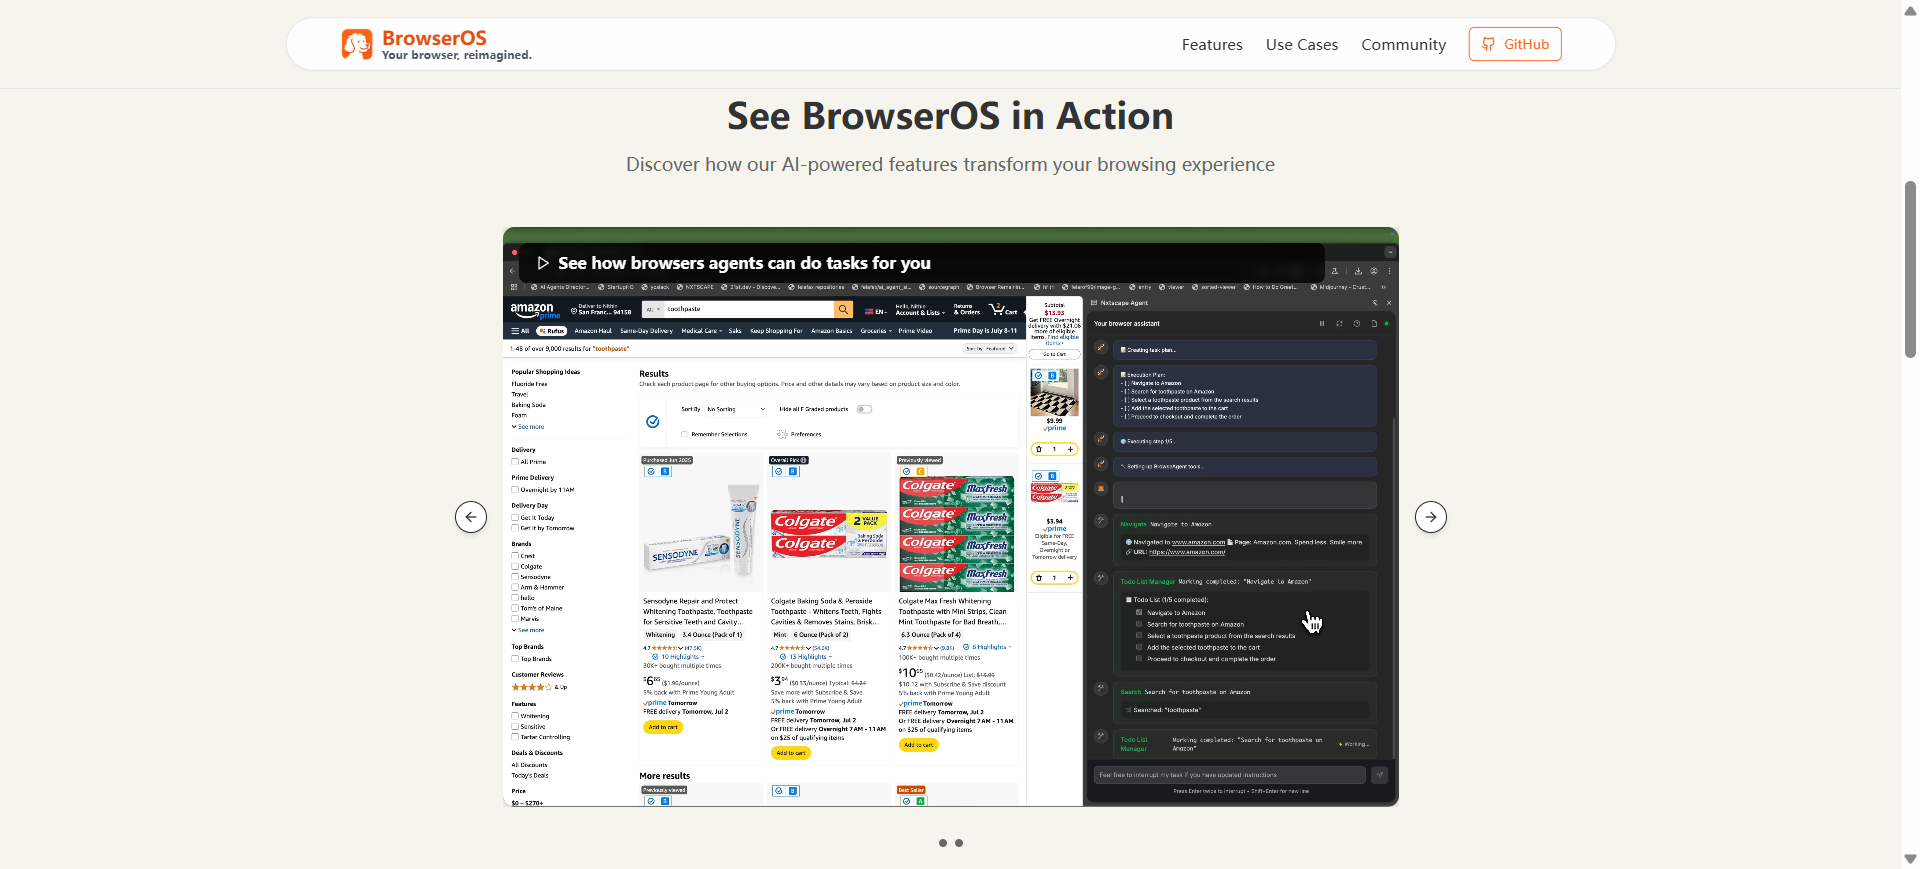The image size is (1920, 869).
Task: Toggle Hide all F Graded products switch
Action: click(864, 409)
